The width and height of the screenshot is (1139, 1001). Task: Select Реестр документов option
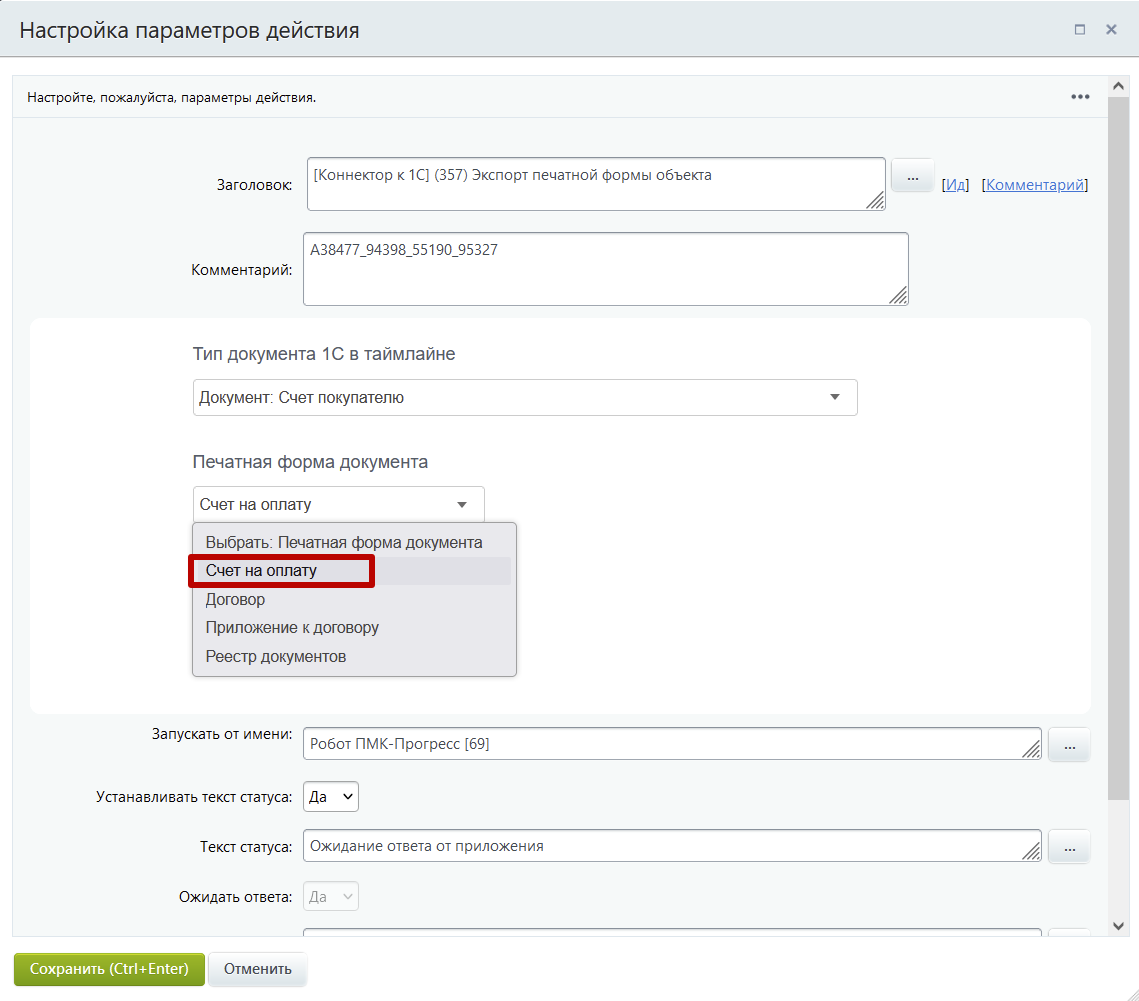(x=276, y=657)
